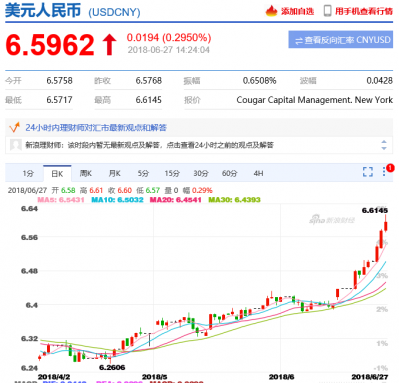Open 24-hour advisor forex opinions link
Image resolution: width=399 pixels, height=383 pixels.
point(96,128)
